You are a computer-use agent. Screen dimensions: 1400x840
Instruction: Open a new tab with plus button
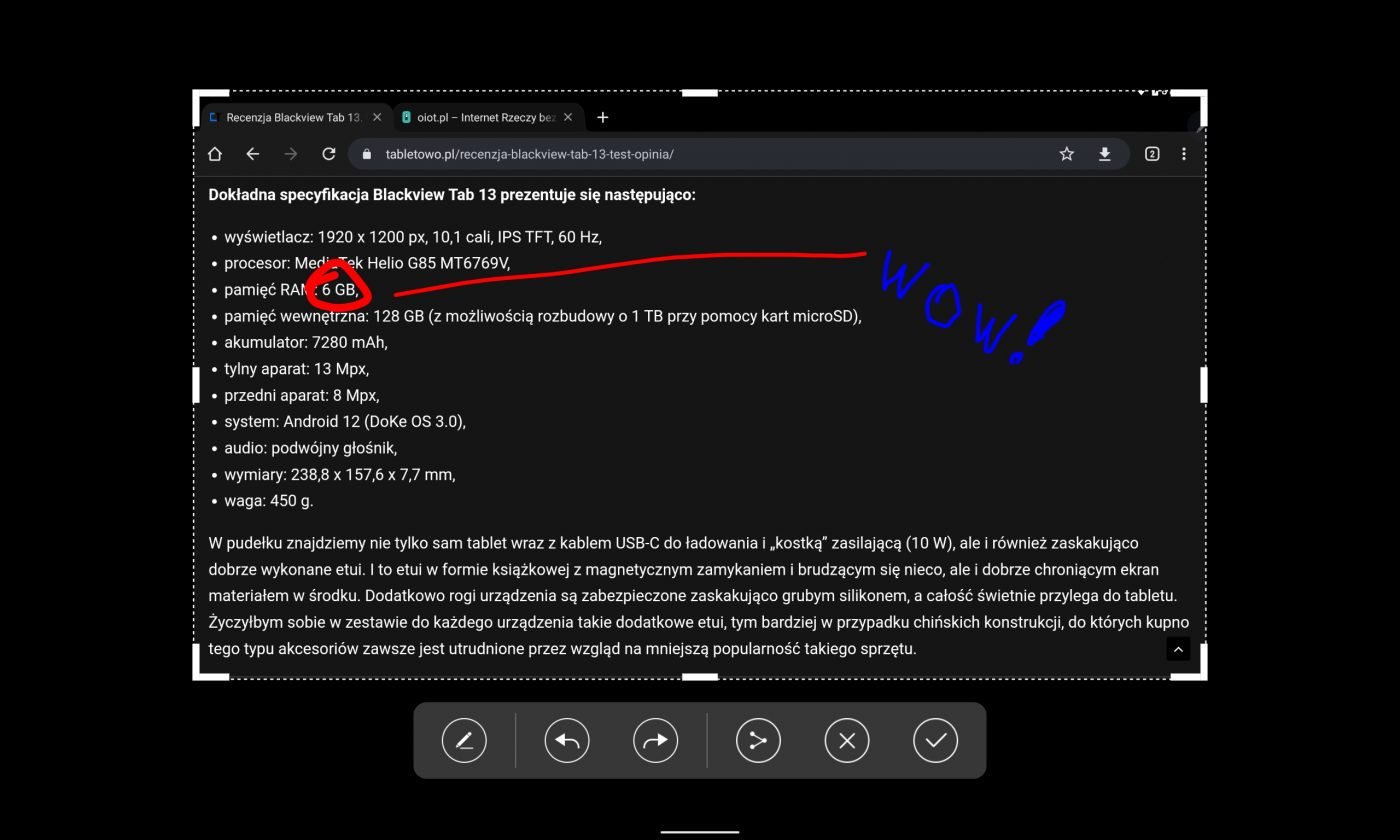[602, 117]
